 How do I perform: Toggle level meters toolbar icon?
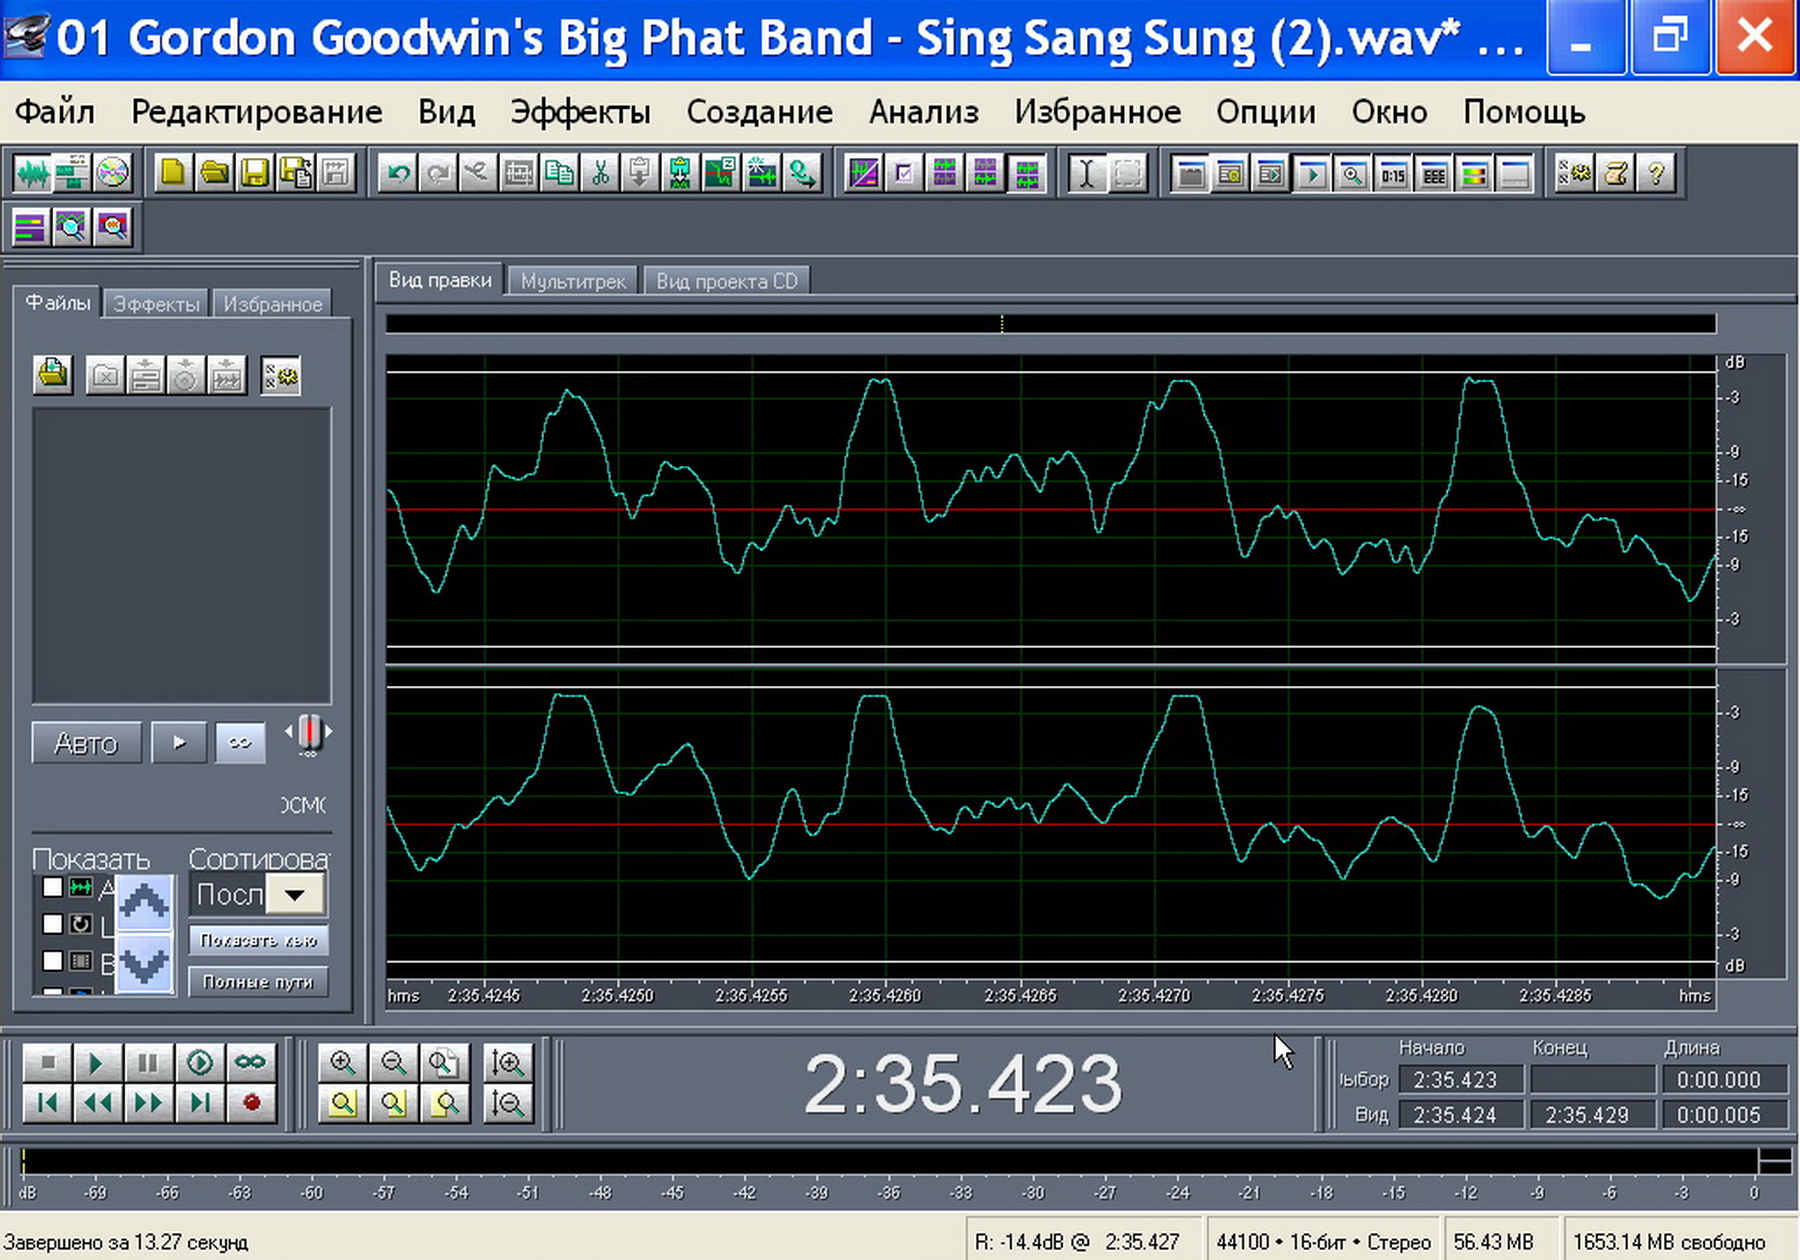pos(1474,174)
